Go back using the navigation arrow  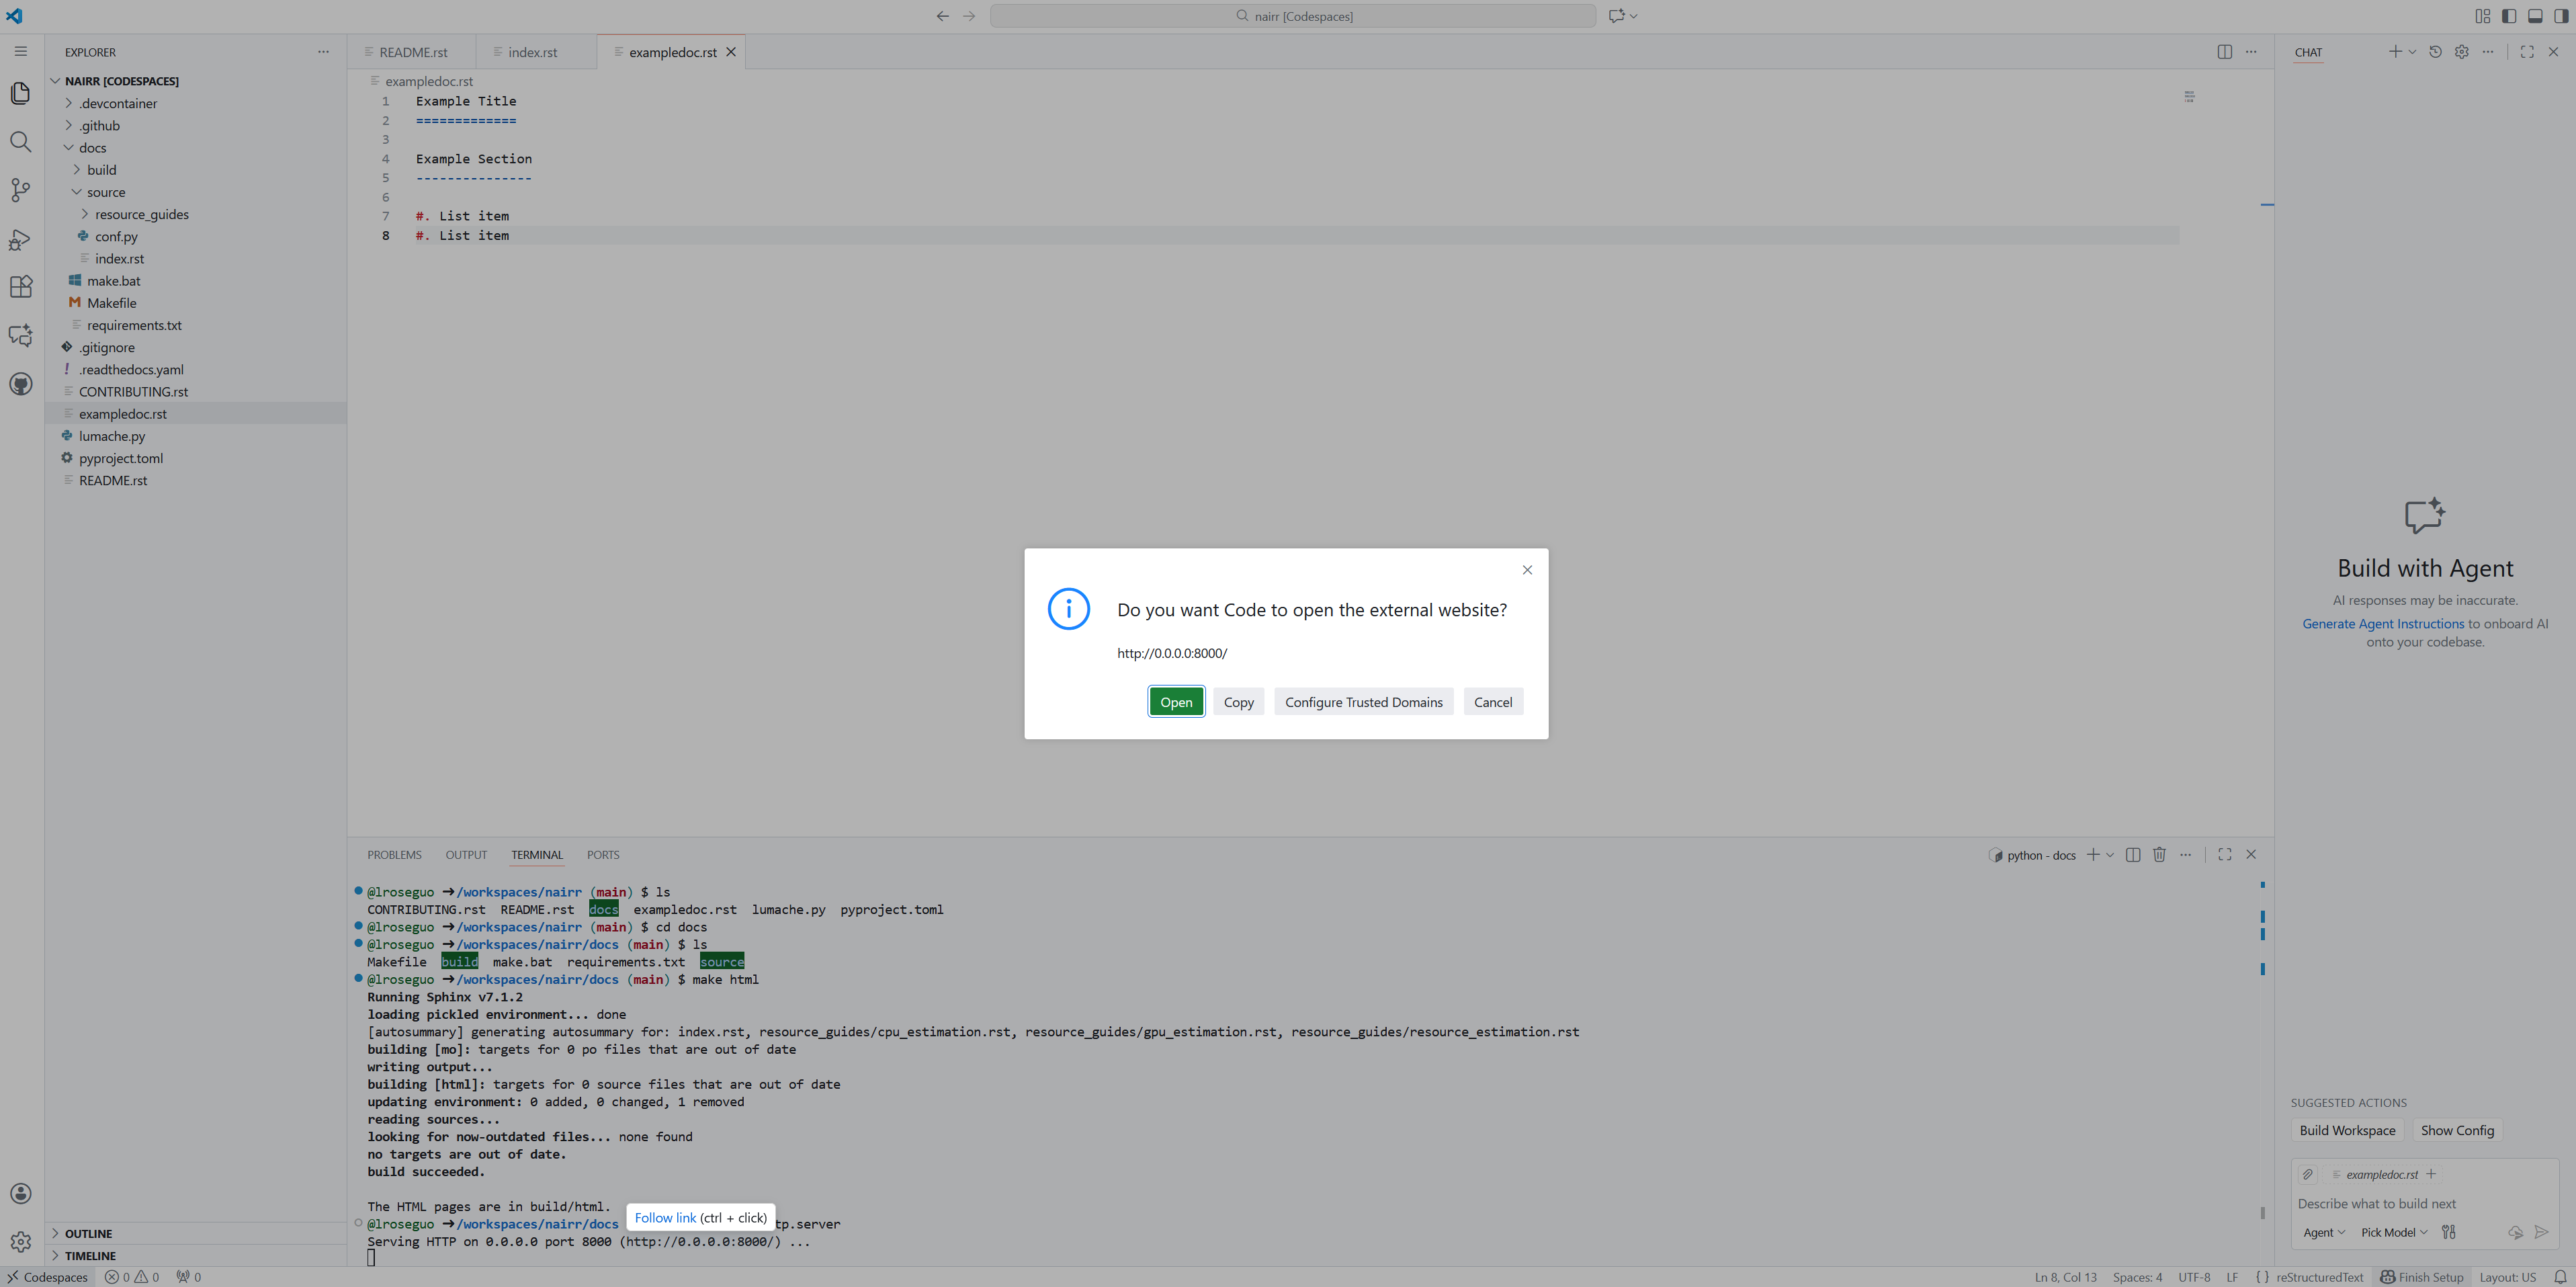(942, 16)
